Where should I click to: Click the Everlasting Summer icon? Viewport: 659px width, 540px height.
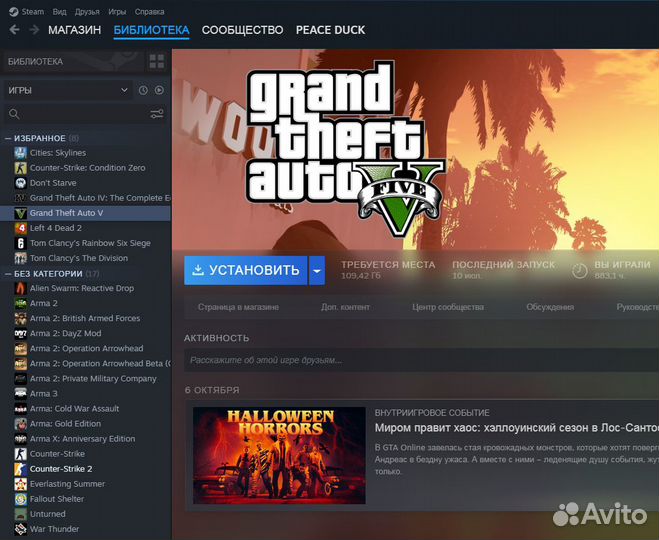point(20,484)
